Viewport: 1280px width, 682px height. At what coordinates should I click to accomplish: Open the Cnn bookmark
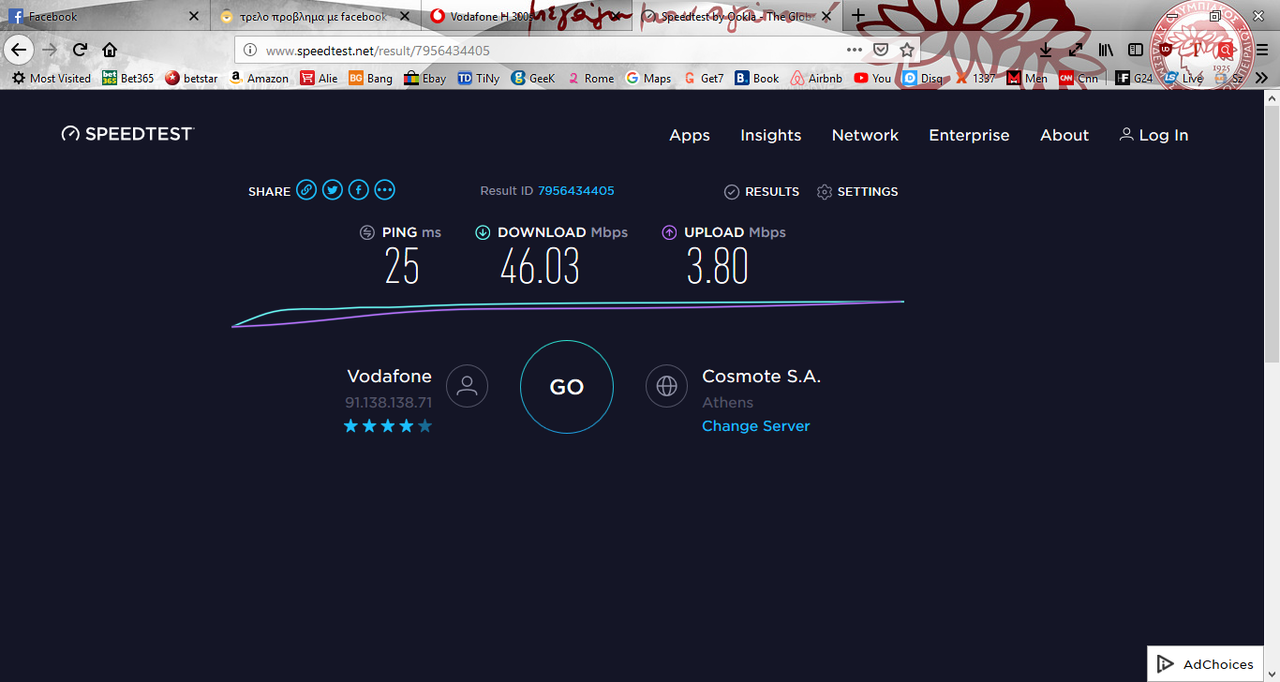point(1079,78)
